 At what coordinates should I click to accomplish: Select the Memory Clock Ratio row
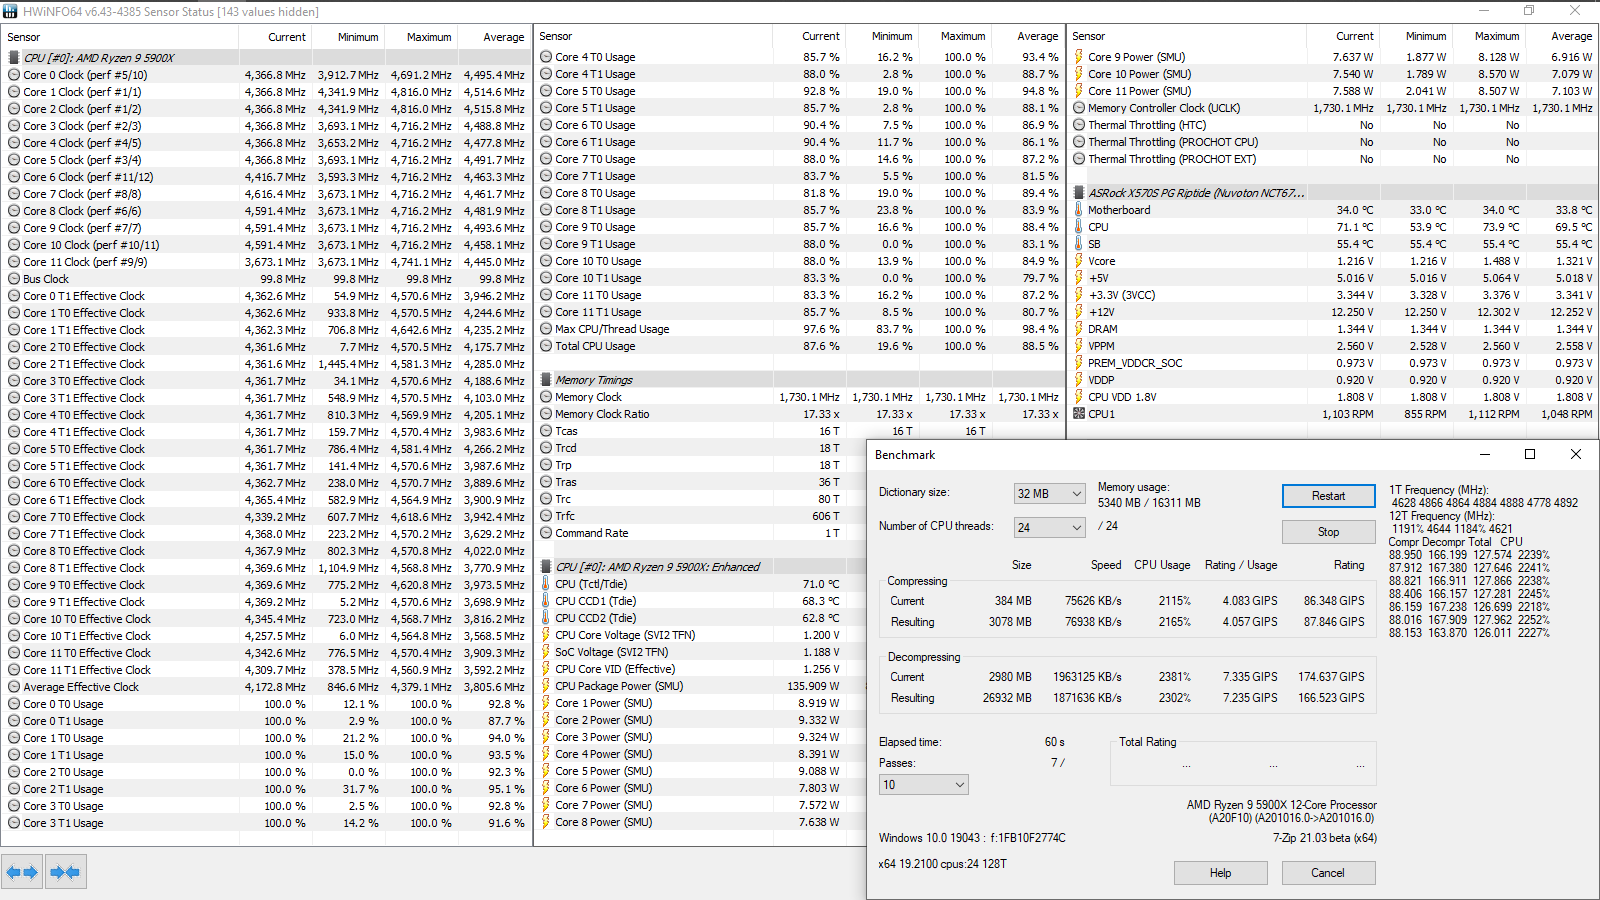799,414
